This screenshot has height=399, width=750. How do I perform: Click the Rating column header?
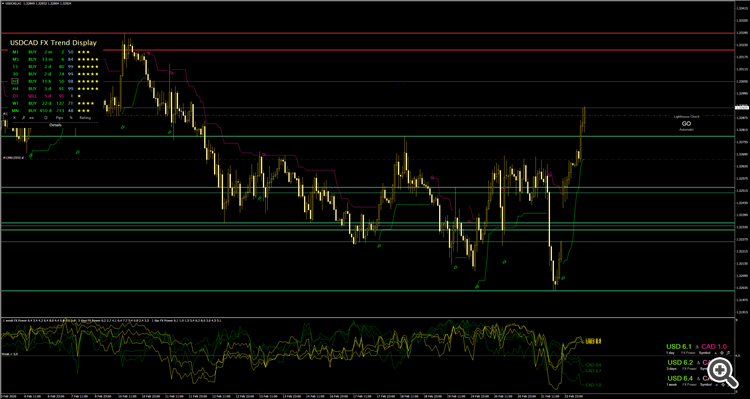tap(85, 117)
